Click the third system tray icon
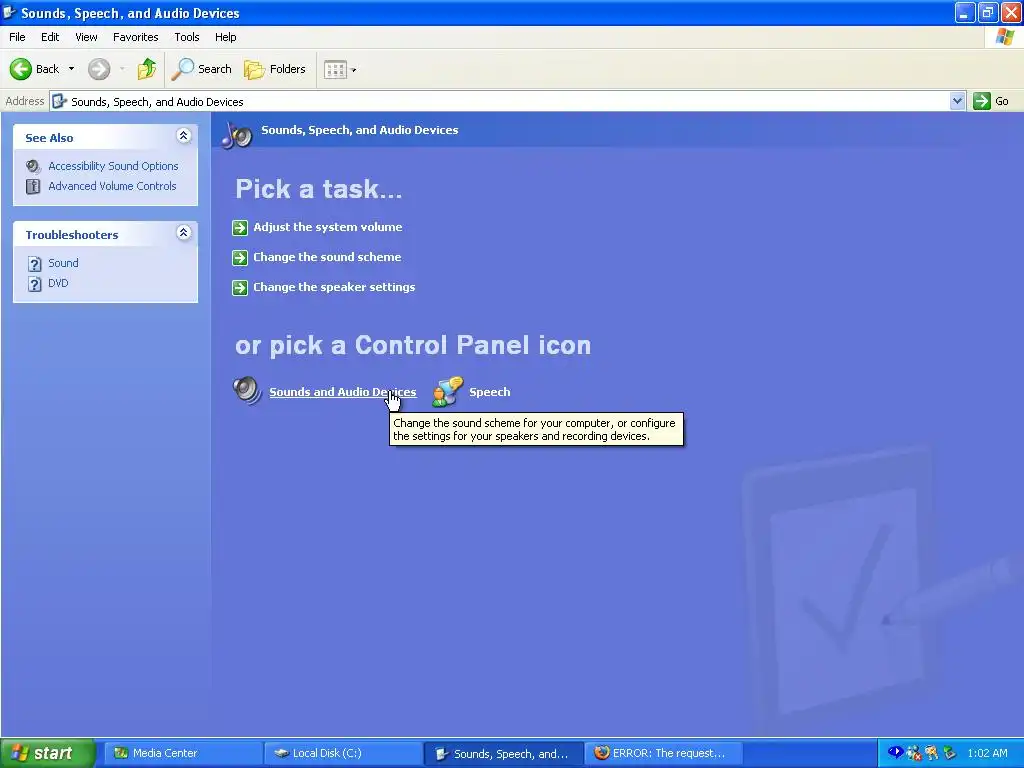Viewport: 1024px width, 768px height. click(931, 753)
